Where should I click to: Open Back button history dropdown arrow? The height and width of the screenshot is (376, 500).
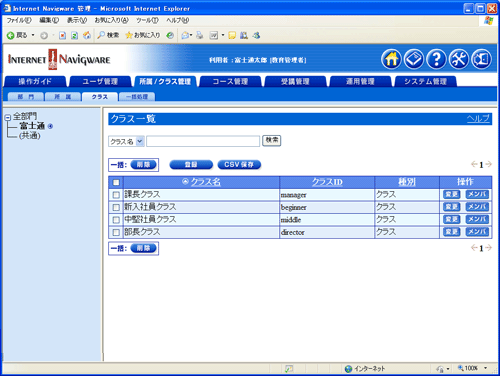(x=33, y=35)
